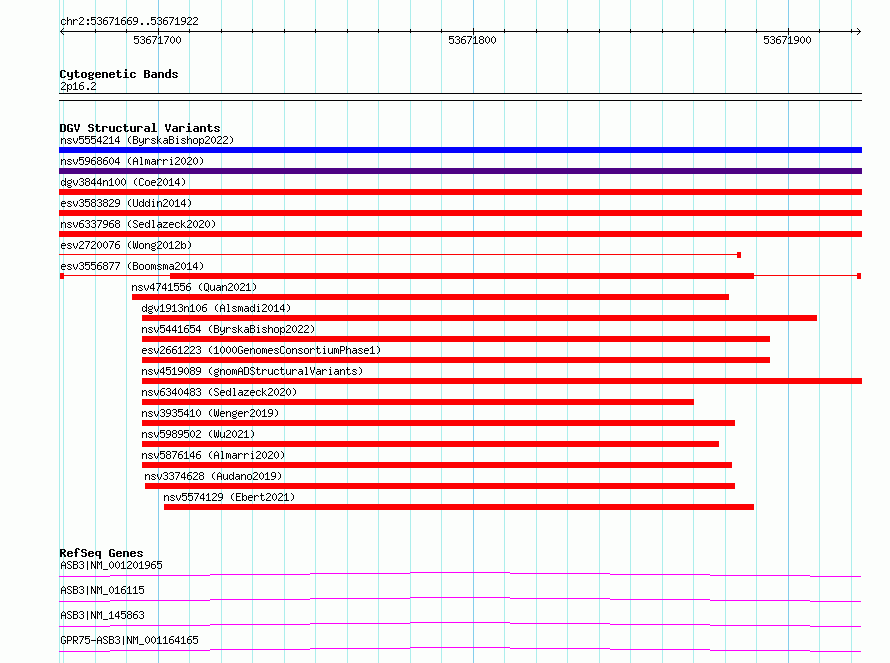890x663 pixels.
Task: Open the GPR75-ASB3|NM_001164165 gene label
Action: [x=129, y=640]
